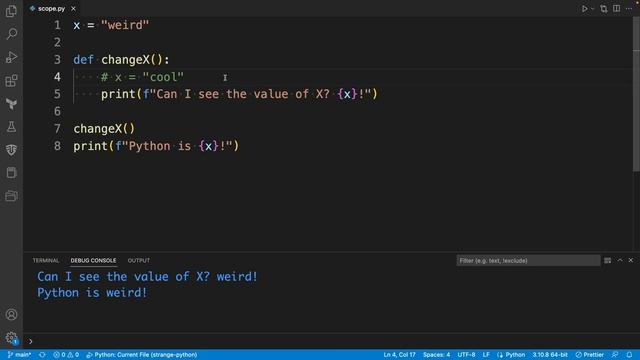Open the Explorer view in activity bar
The height and width of the screenshot is (360, 640).
11,11
